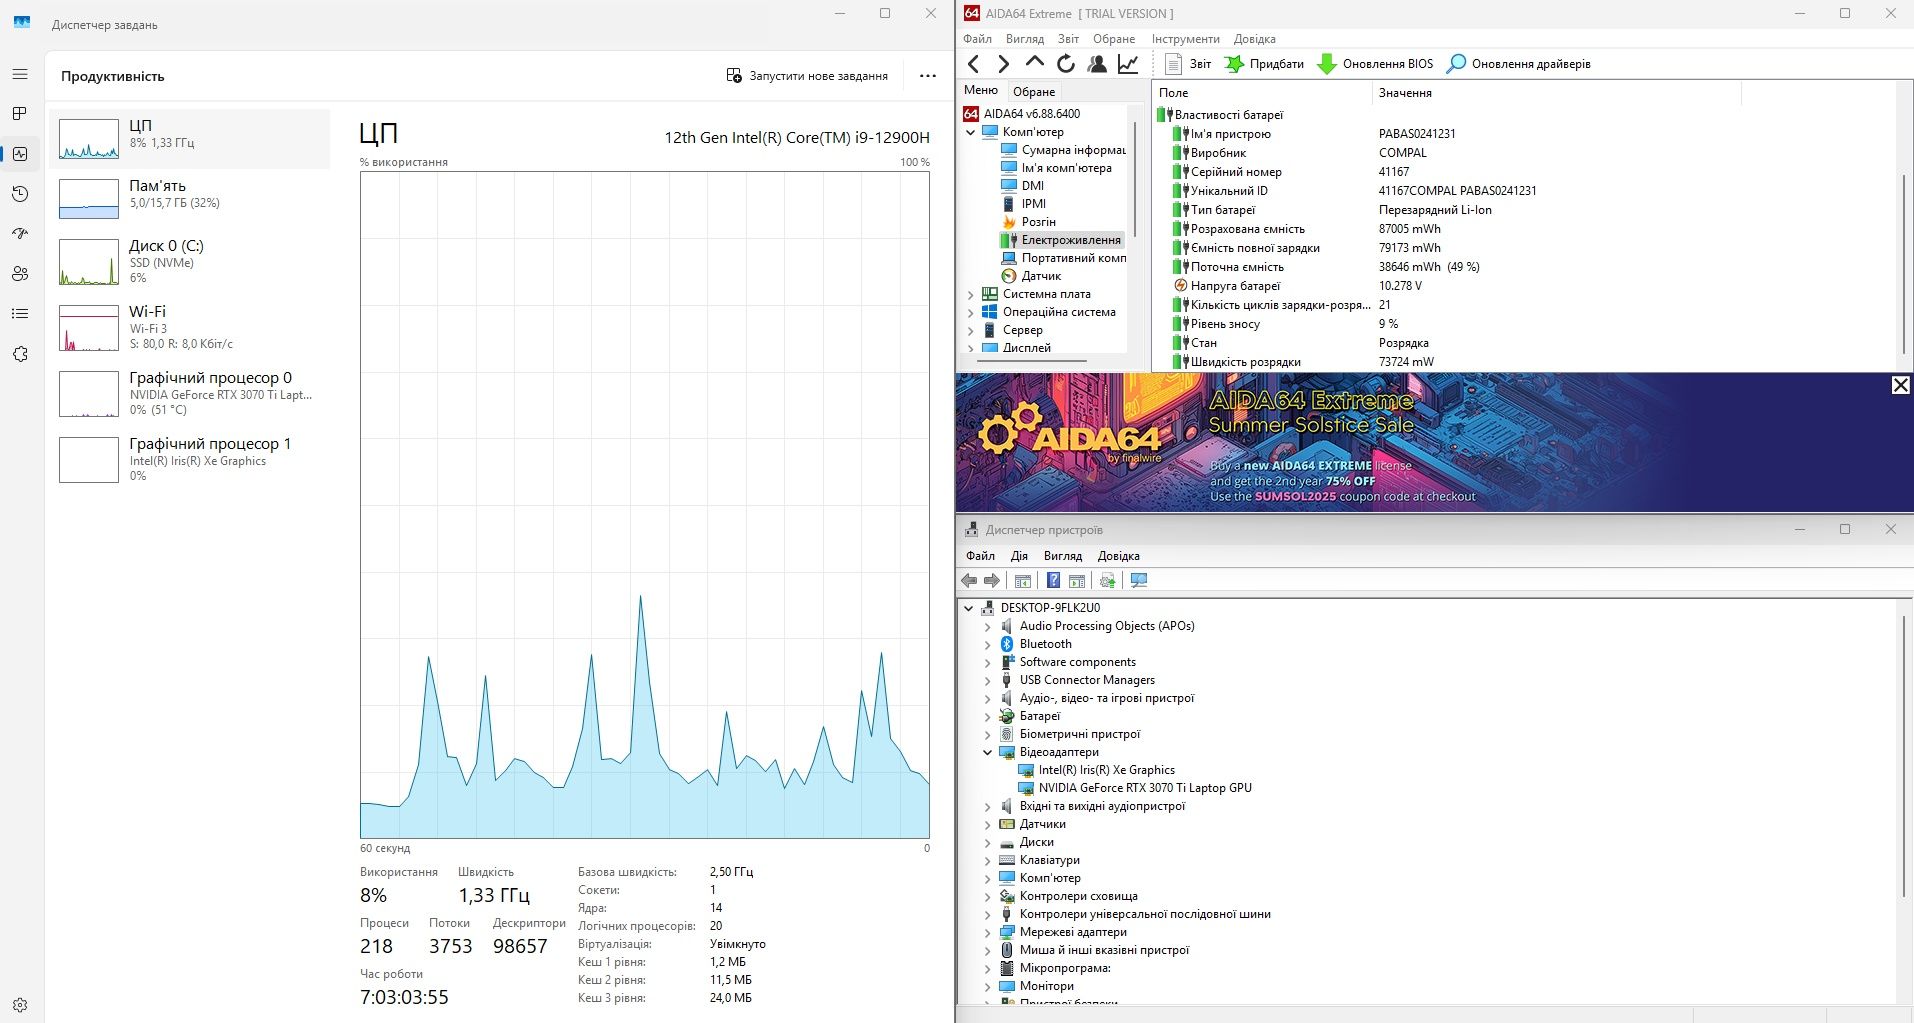Open Processes page icon in Task Manager sidebar
Screen dimensions: 1914x1023
[x=20, y=114]
